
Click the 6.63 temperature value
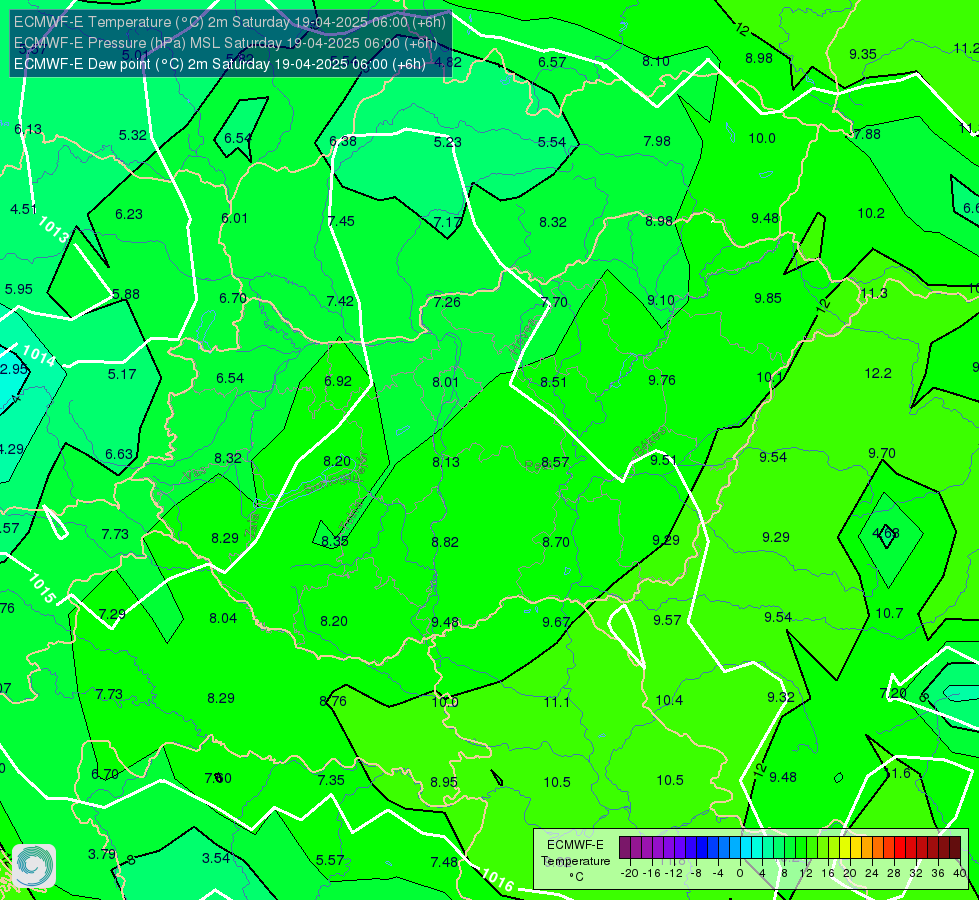(119, 454)
